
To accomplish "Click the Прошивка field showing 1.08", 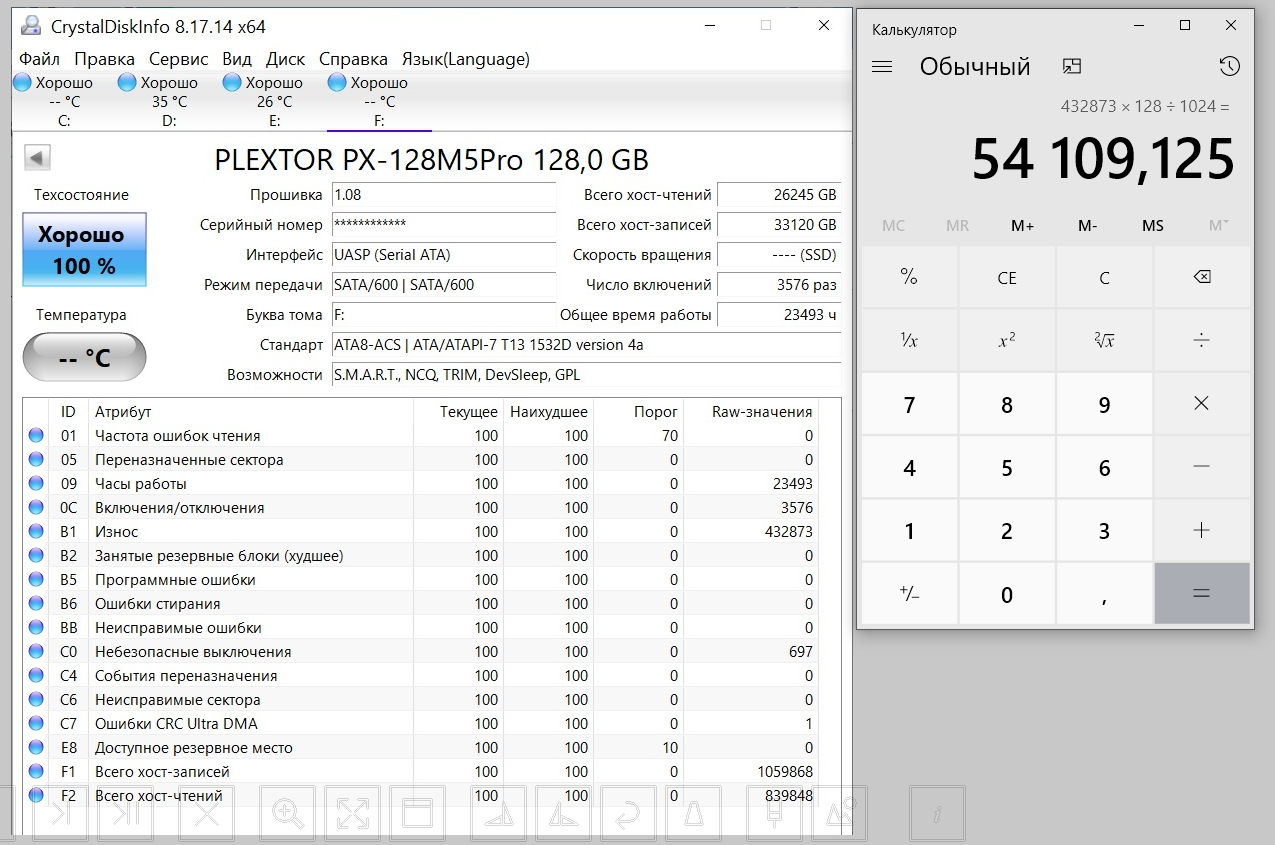I will (443, 195).
